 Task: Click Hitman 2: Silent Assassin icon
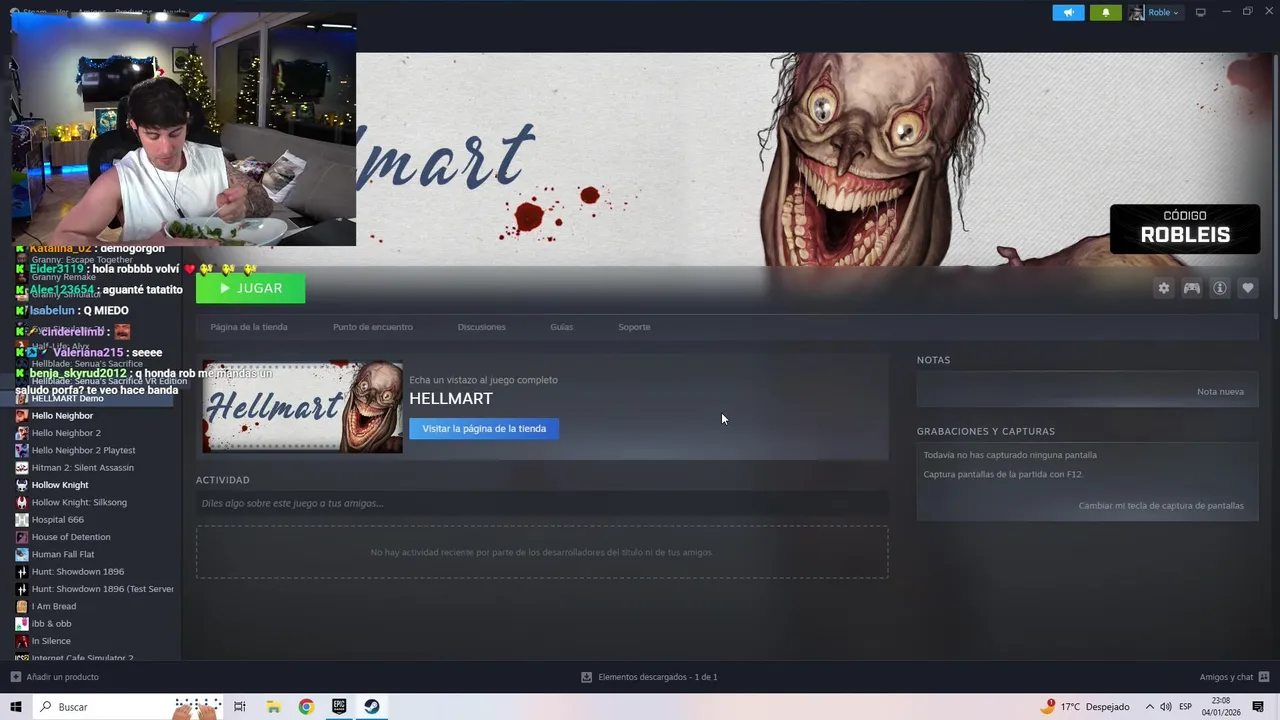22,468
